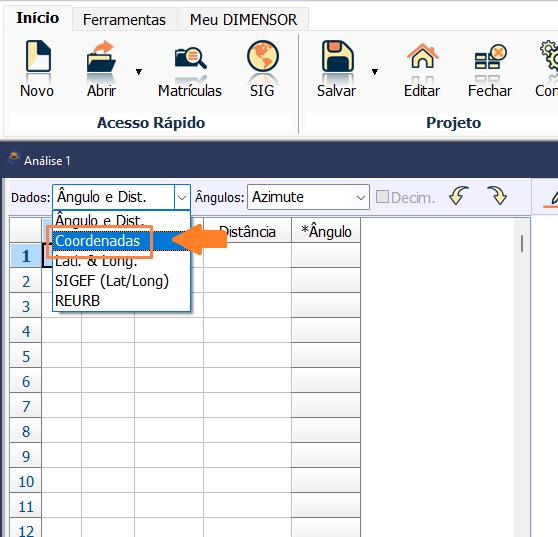558x537 pixels.
Task: Select the row 5 header in grid
Action: pyautogui.click(x=26, y=356)
